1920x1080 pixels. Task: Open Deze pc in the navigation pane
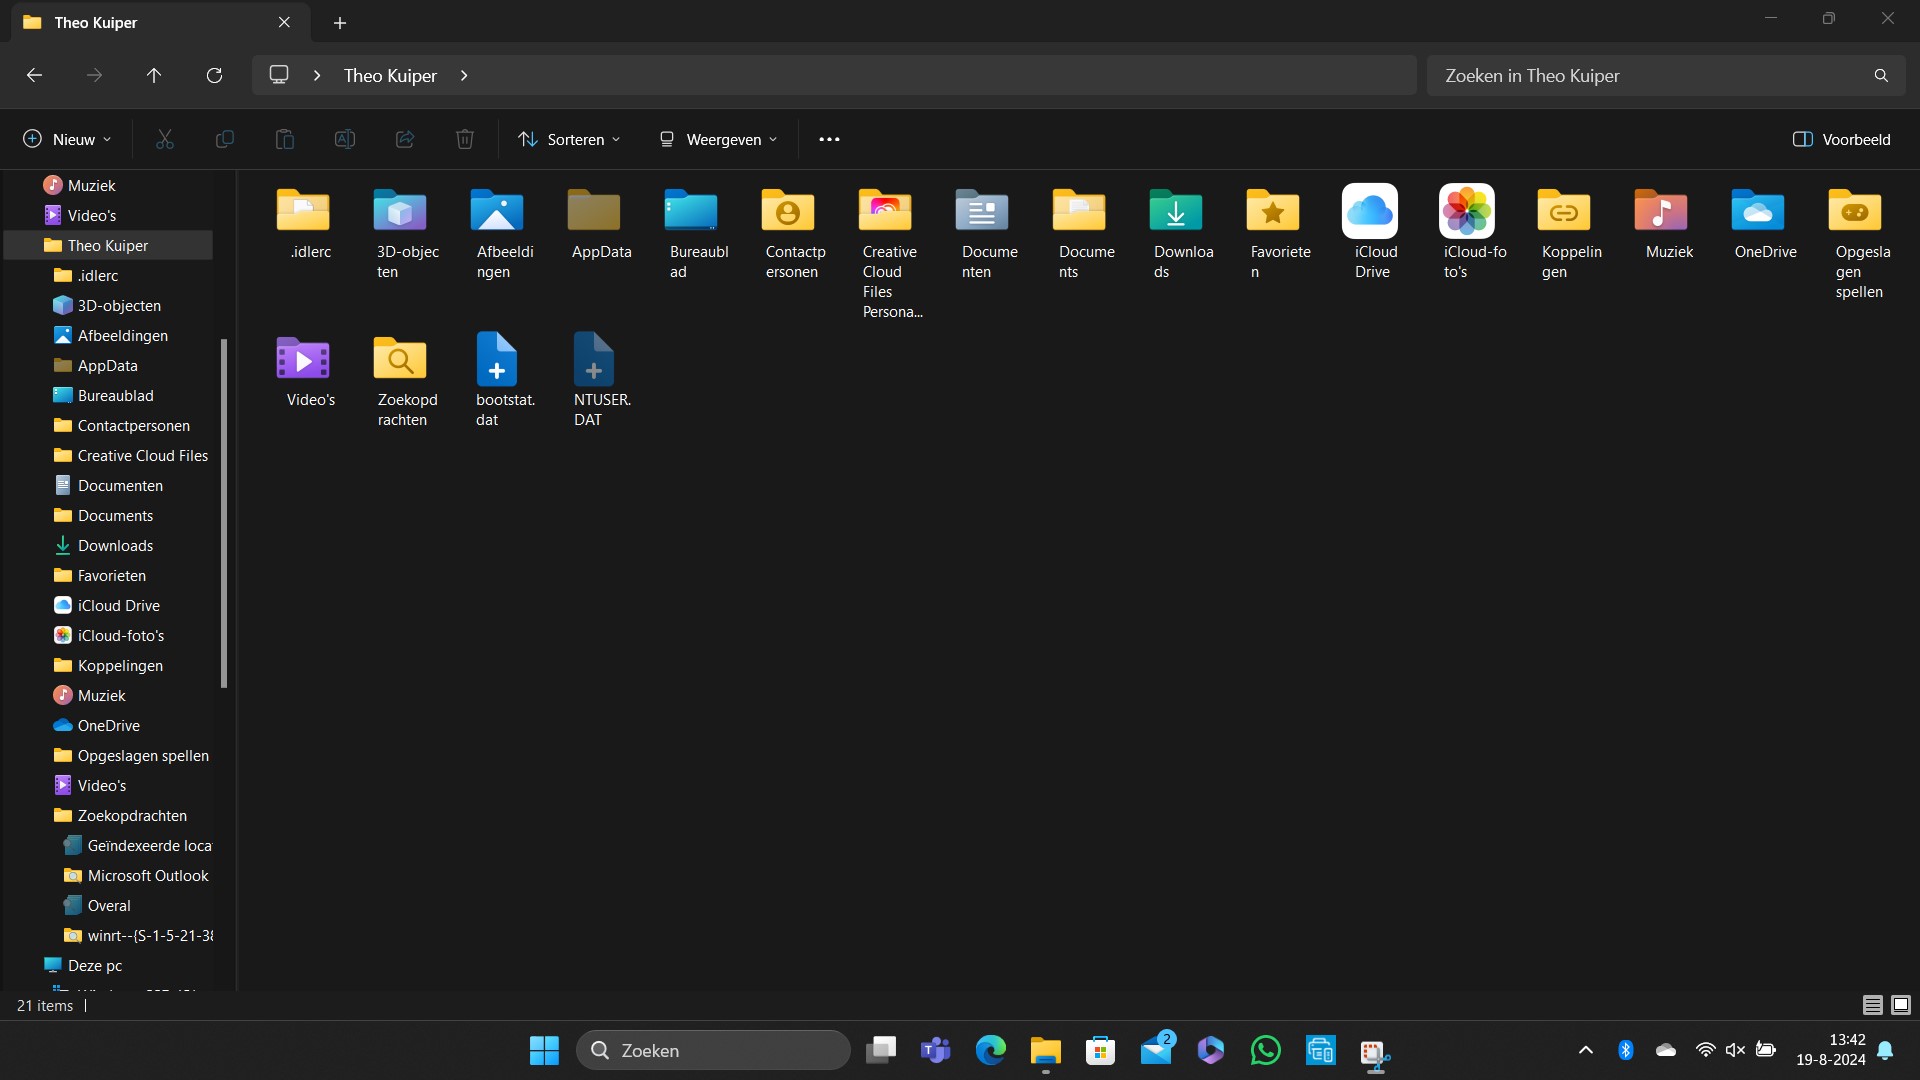click(x=95, y=965)
